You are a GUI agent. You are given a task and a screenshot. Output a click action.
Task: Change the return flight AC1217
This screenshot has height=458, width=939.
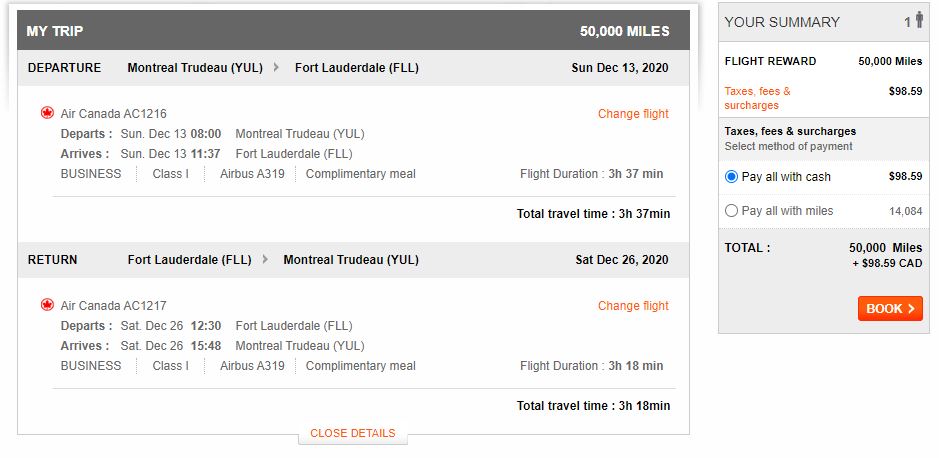pyautogui.click(x=633, y=306)
